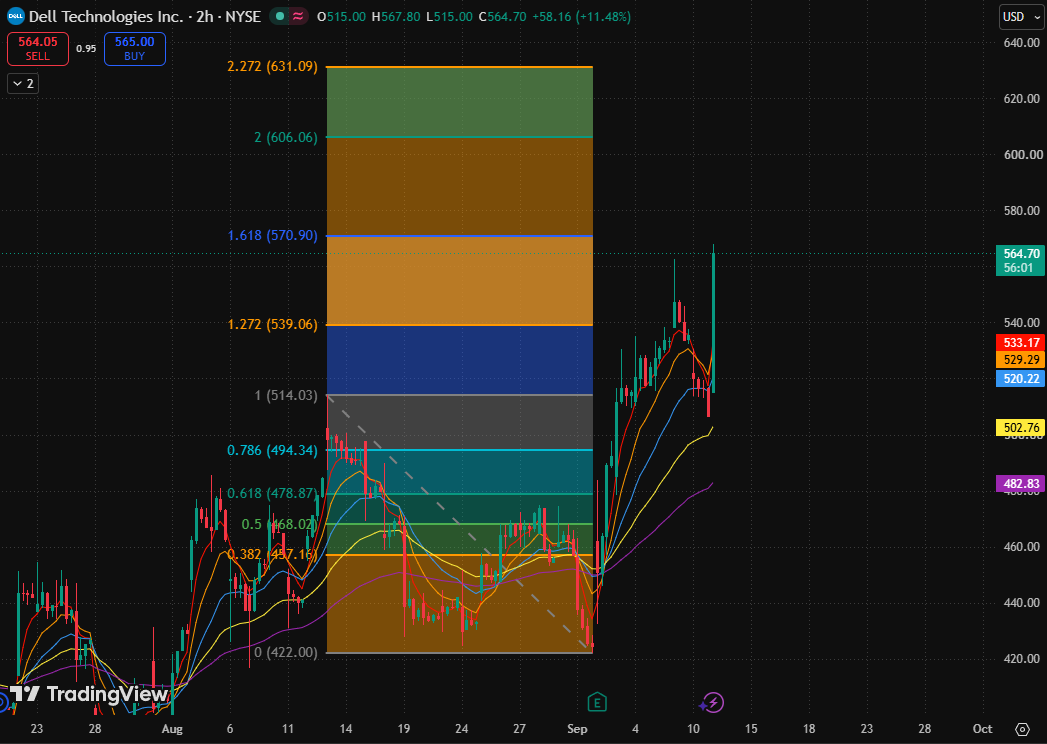Click the blue 520.22 price tag
This screenshot has width=1047, height=744.
point(1020,379)
